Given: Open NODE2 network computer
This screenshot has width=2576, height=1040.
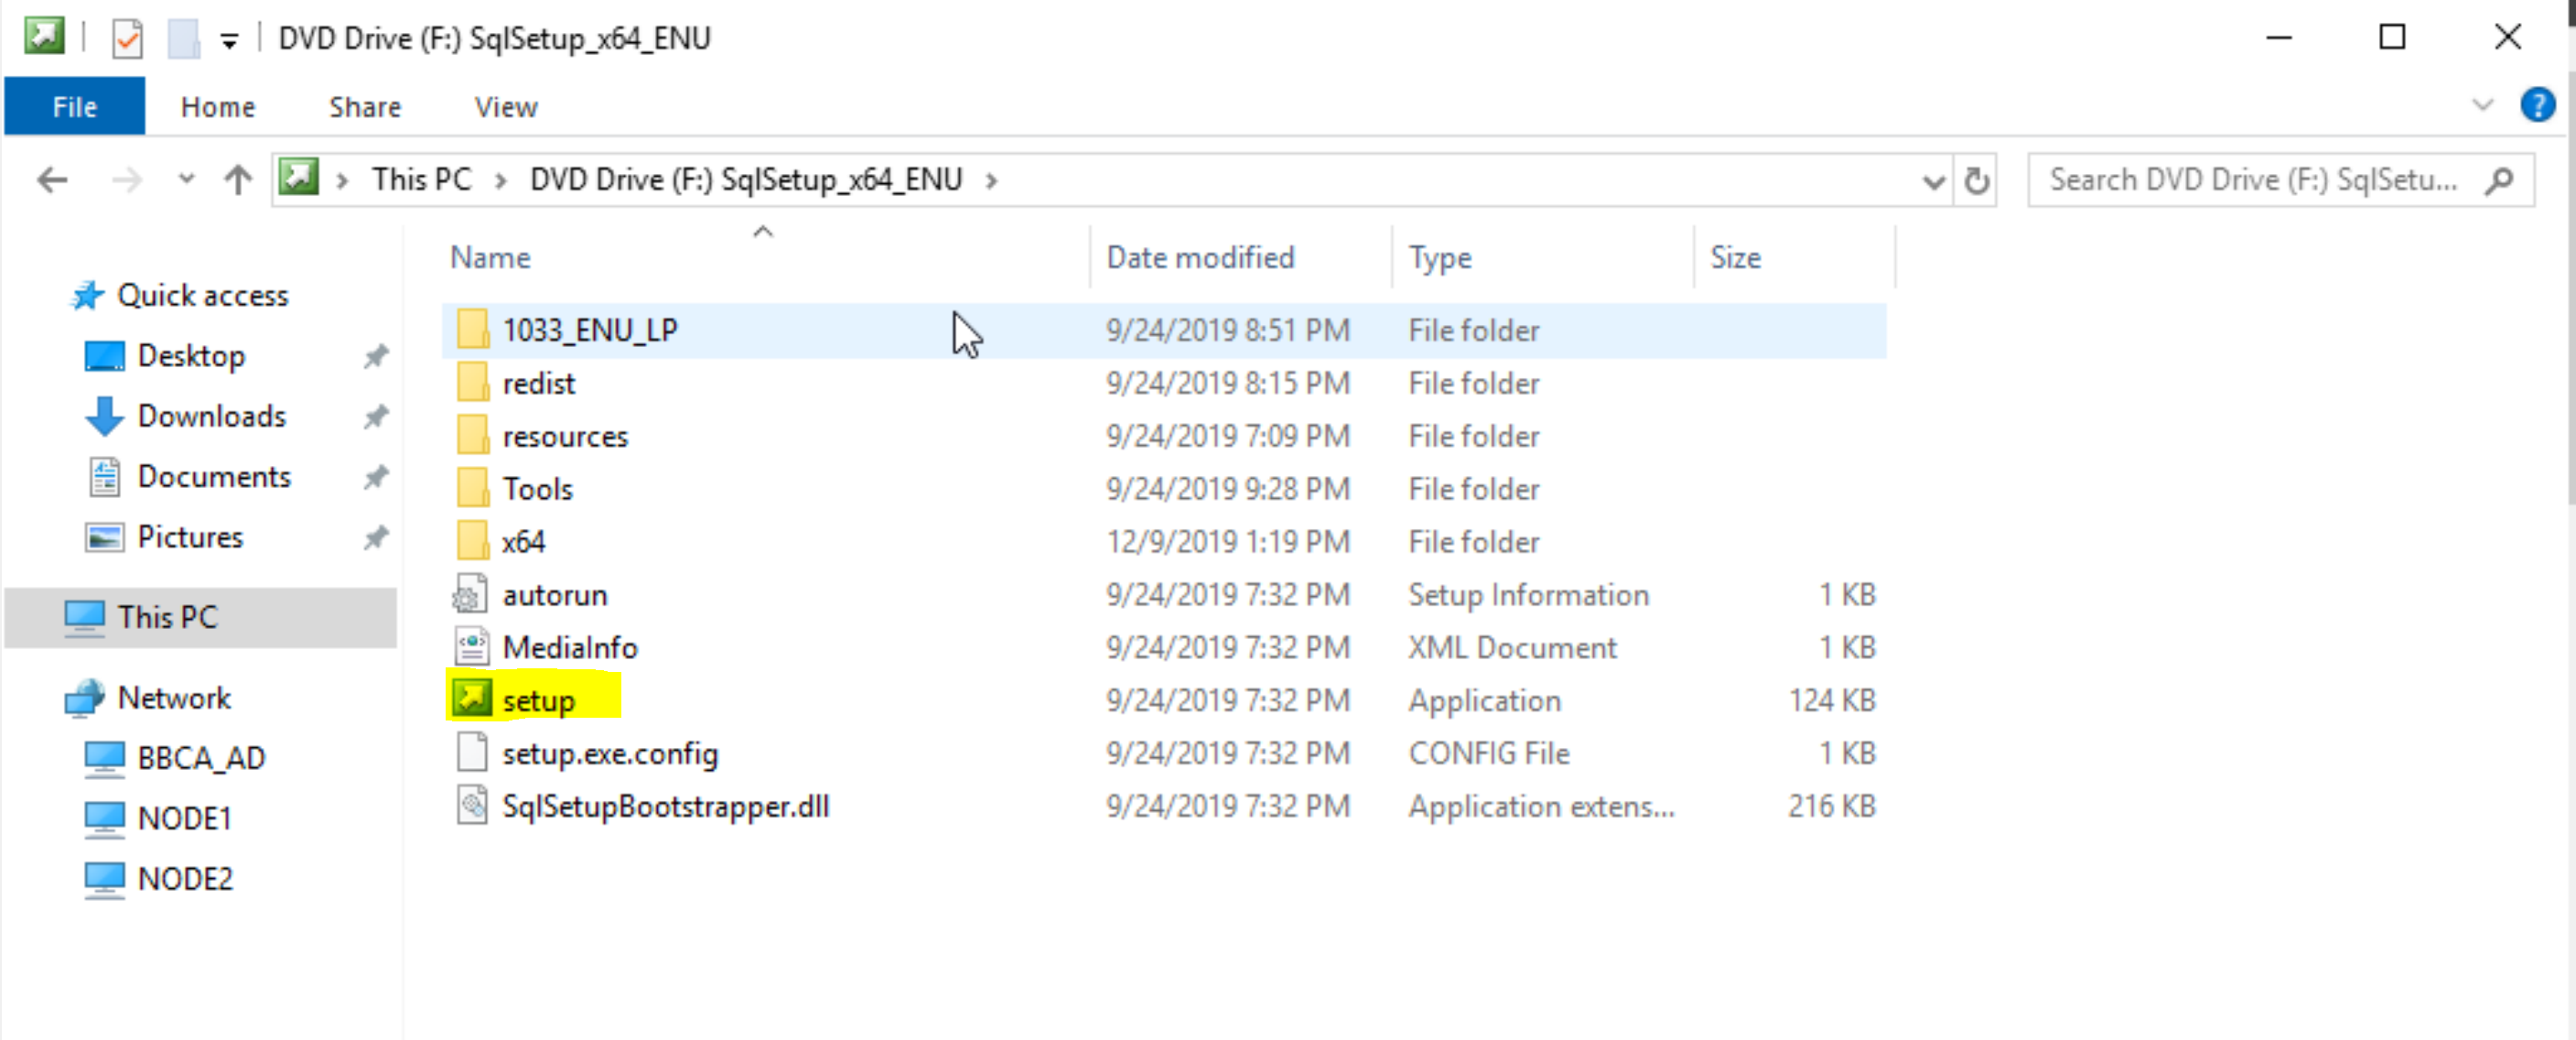Looking at the screenshot, I should click(185, 879).
